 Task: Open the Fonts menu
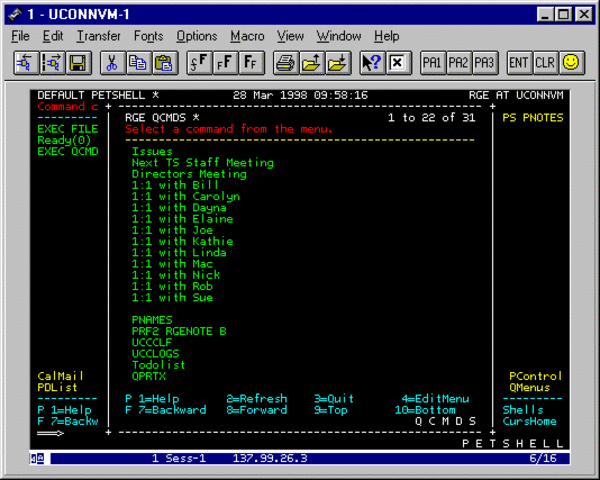tap(148, 36)
